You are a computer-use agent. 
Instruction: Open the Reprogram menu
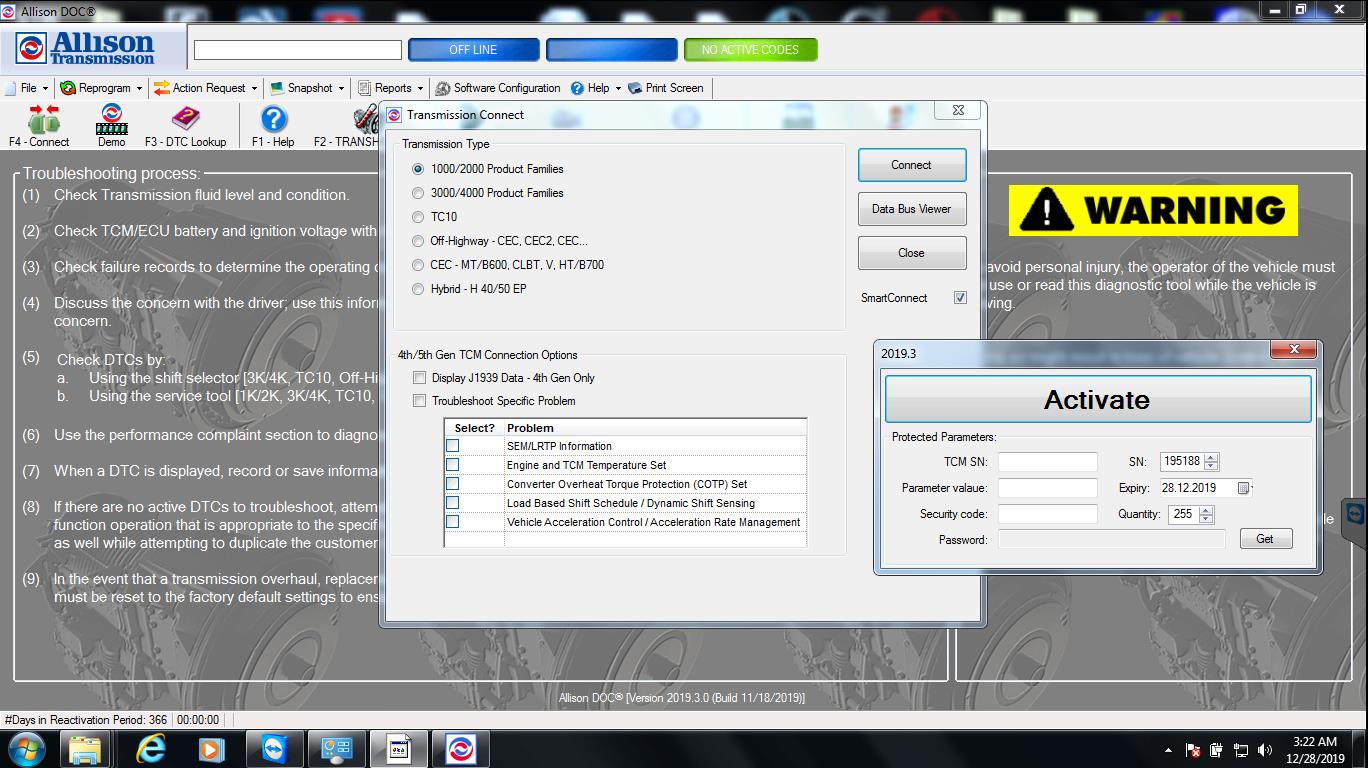point(101,88)
